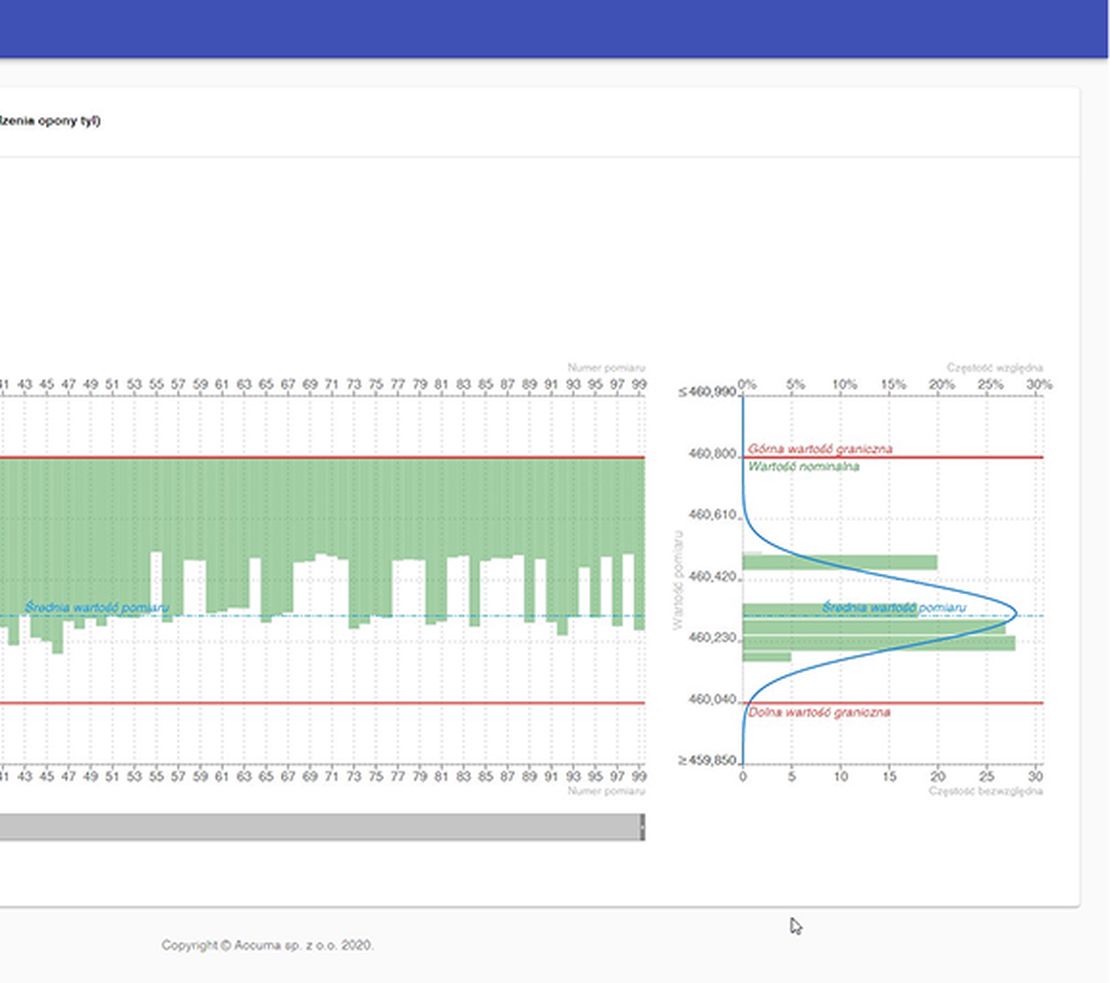
Task: Click the 'Wartość nominalna' green label
Action: tap(803, 466)
